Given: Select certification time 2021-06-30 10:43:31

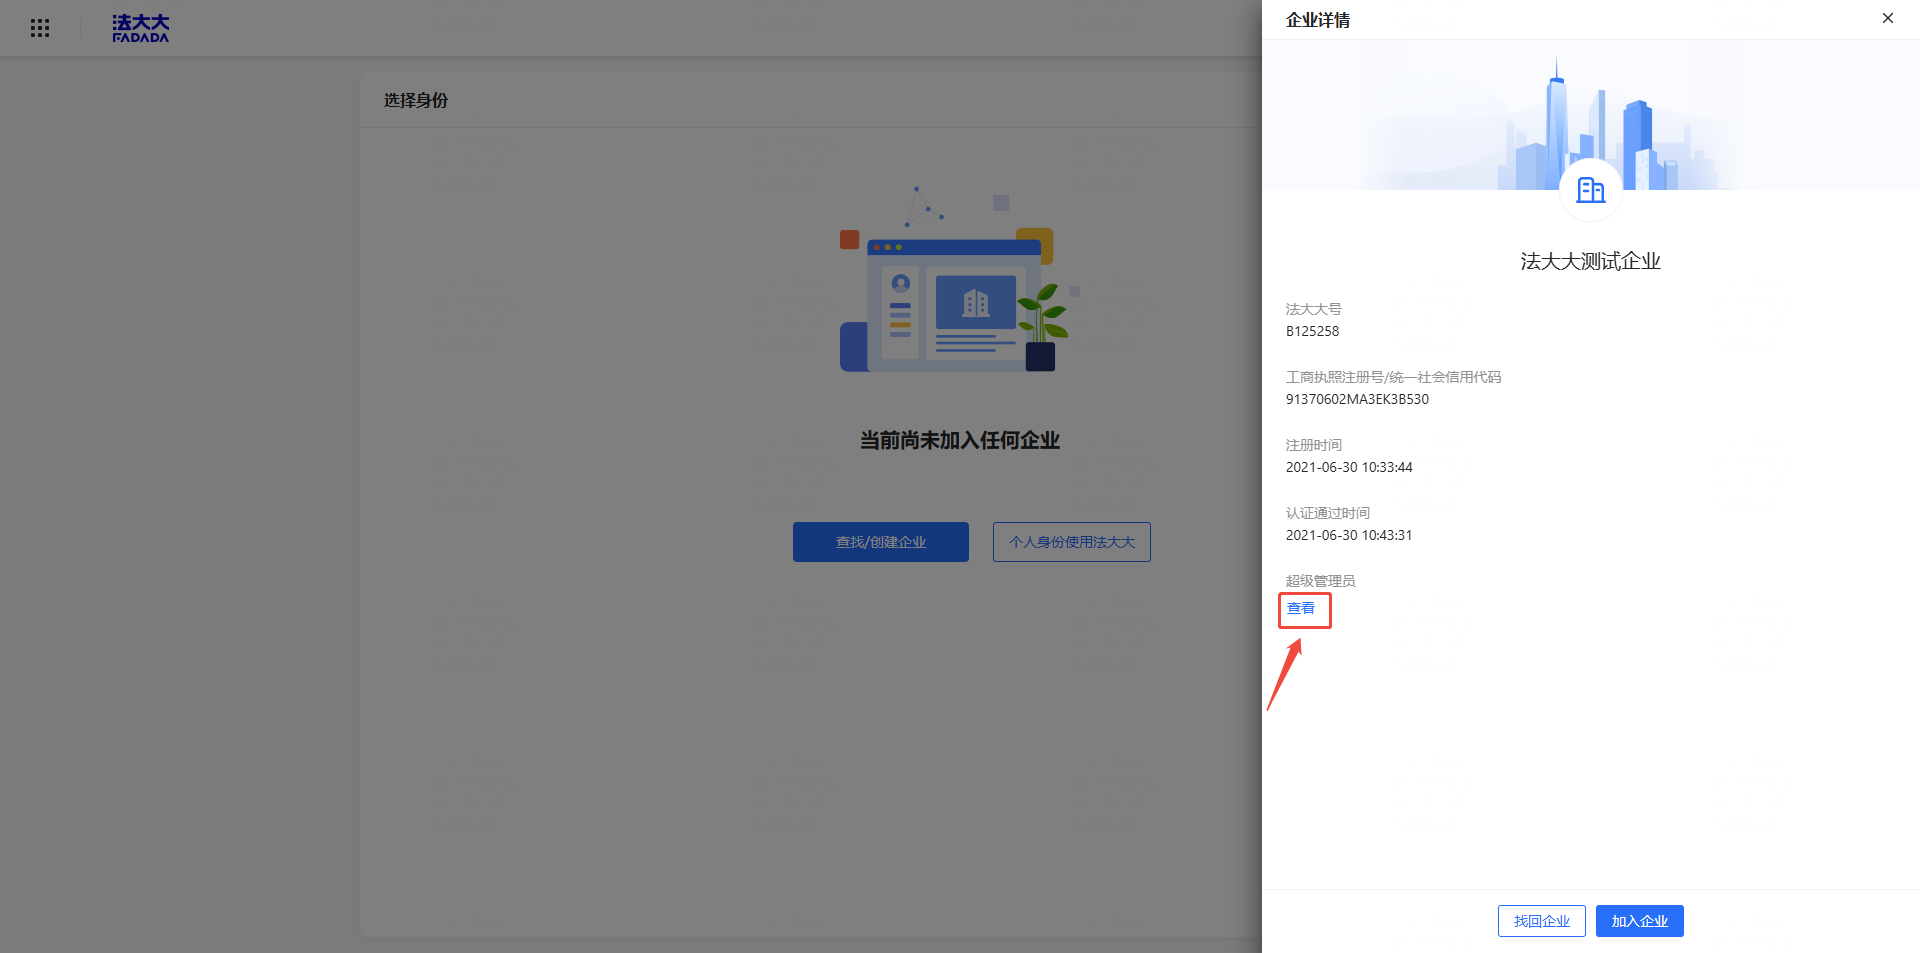Looking at the screenshot, I should (1349, 535).
